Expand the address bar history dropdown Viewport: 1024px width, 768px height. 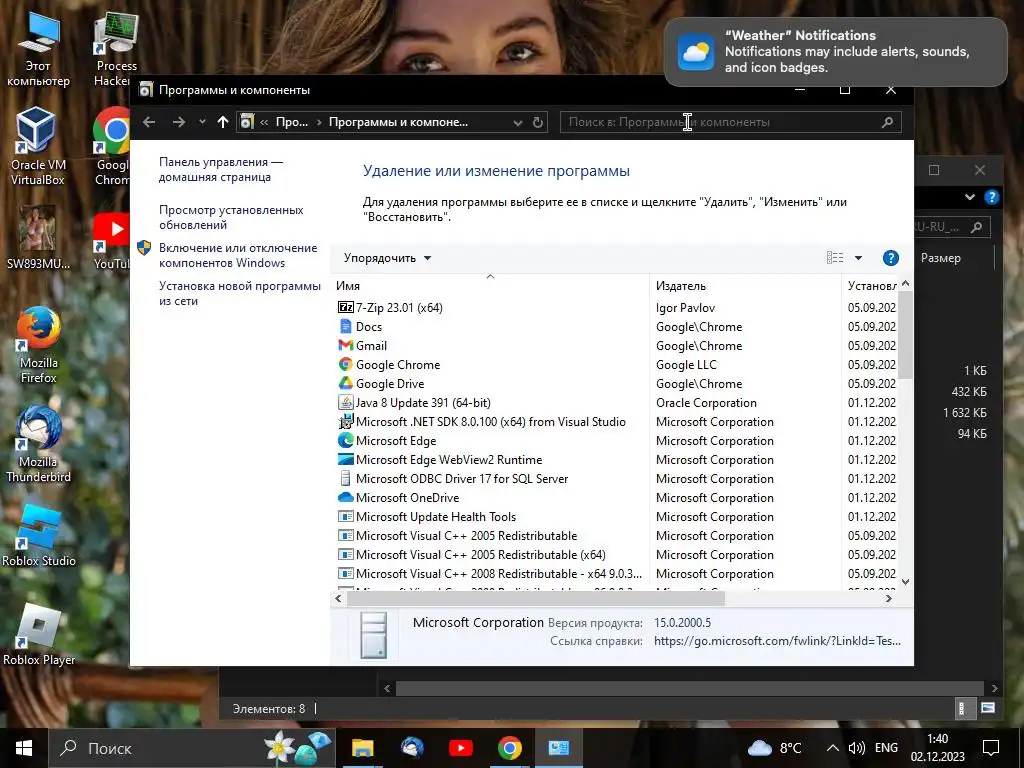point(517,122)
